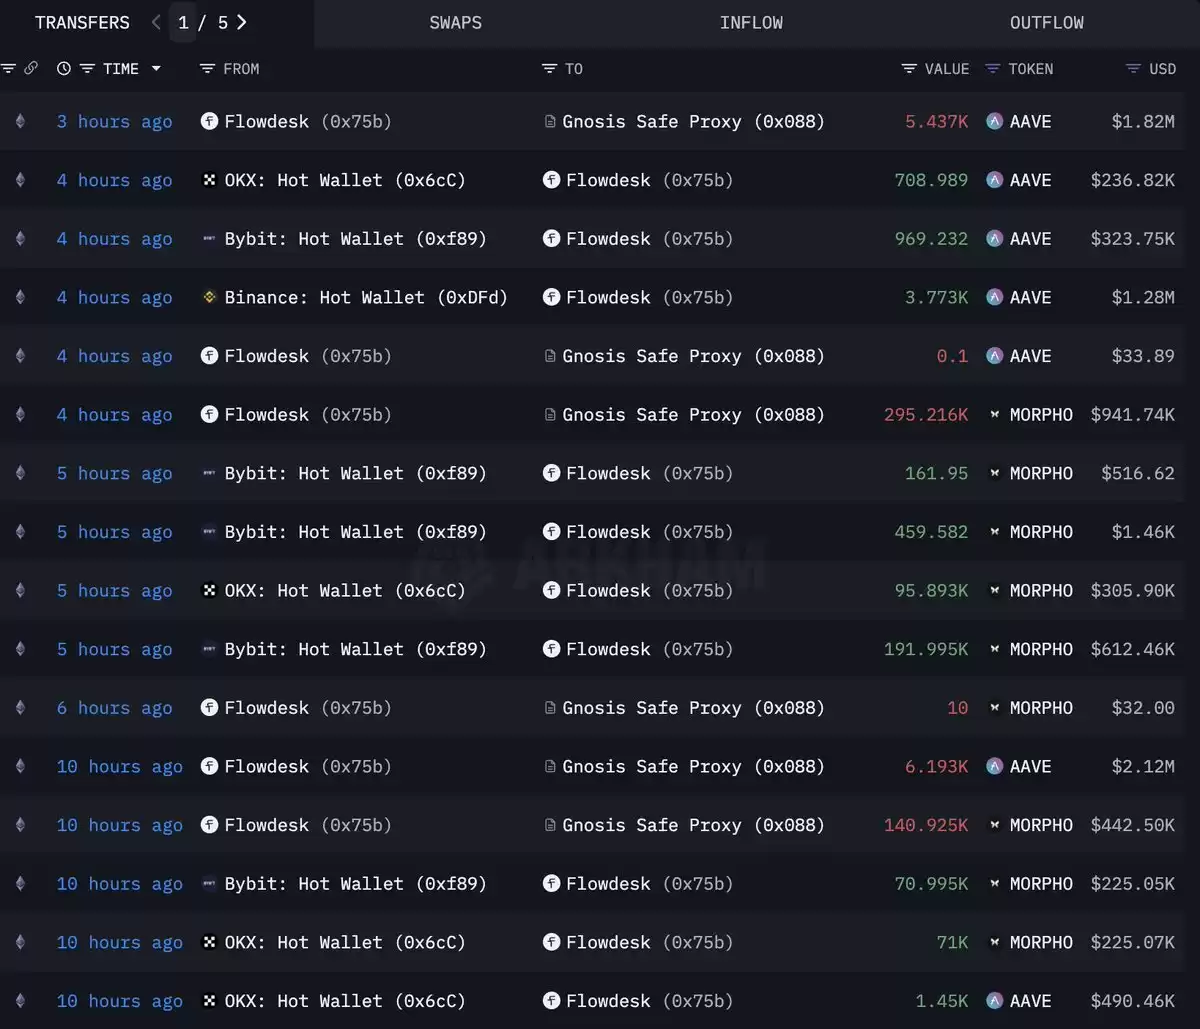Click the value 1.45K
Screen dimensions: 1200x1029
click(942, 1000)
